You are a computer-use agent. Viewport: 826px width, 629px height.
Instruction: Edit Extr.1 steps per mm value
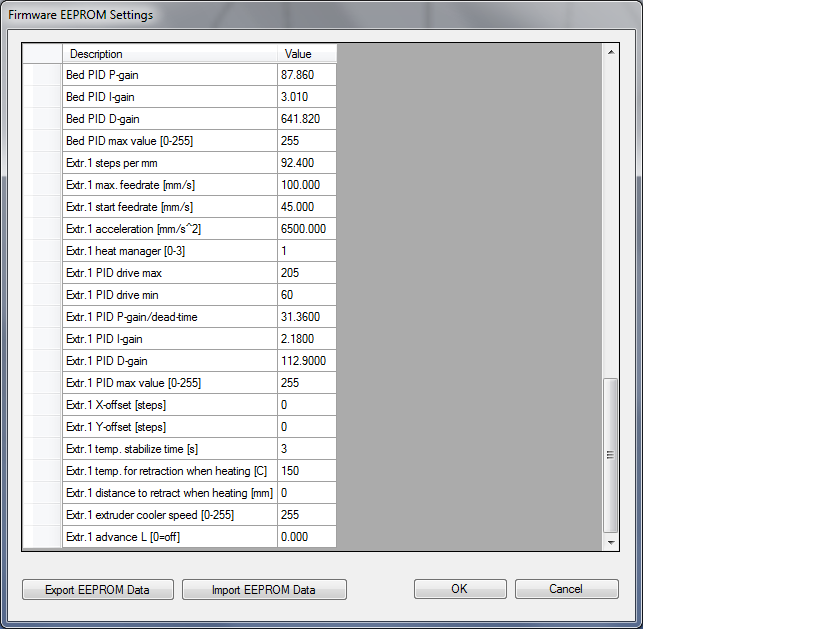[x=306, y=163]
